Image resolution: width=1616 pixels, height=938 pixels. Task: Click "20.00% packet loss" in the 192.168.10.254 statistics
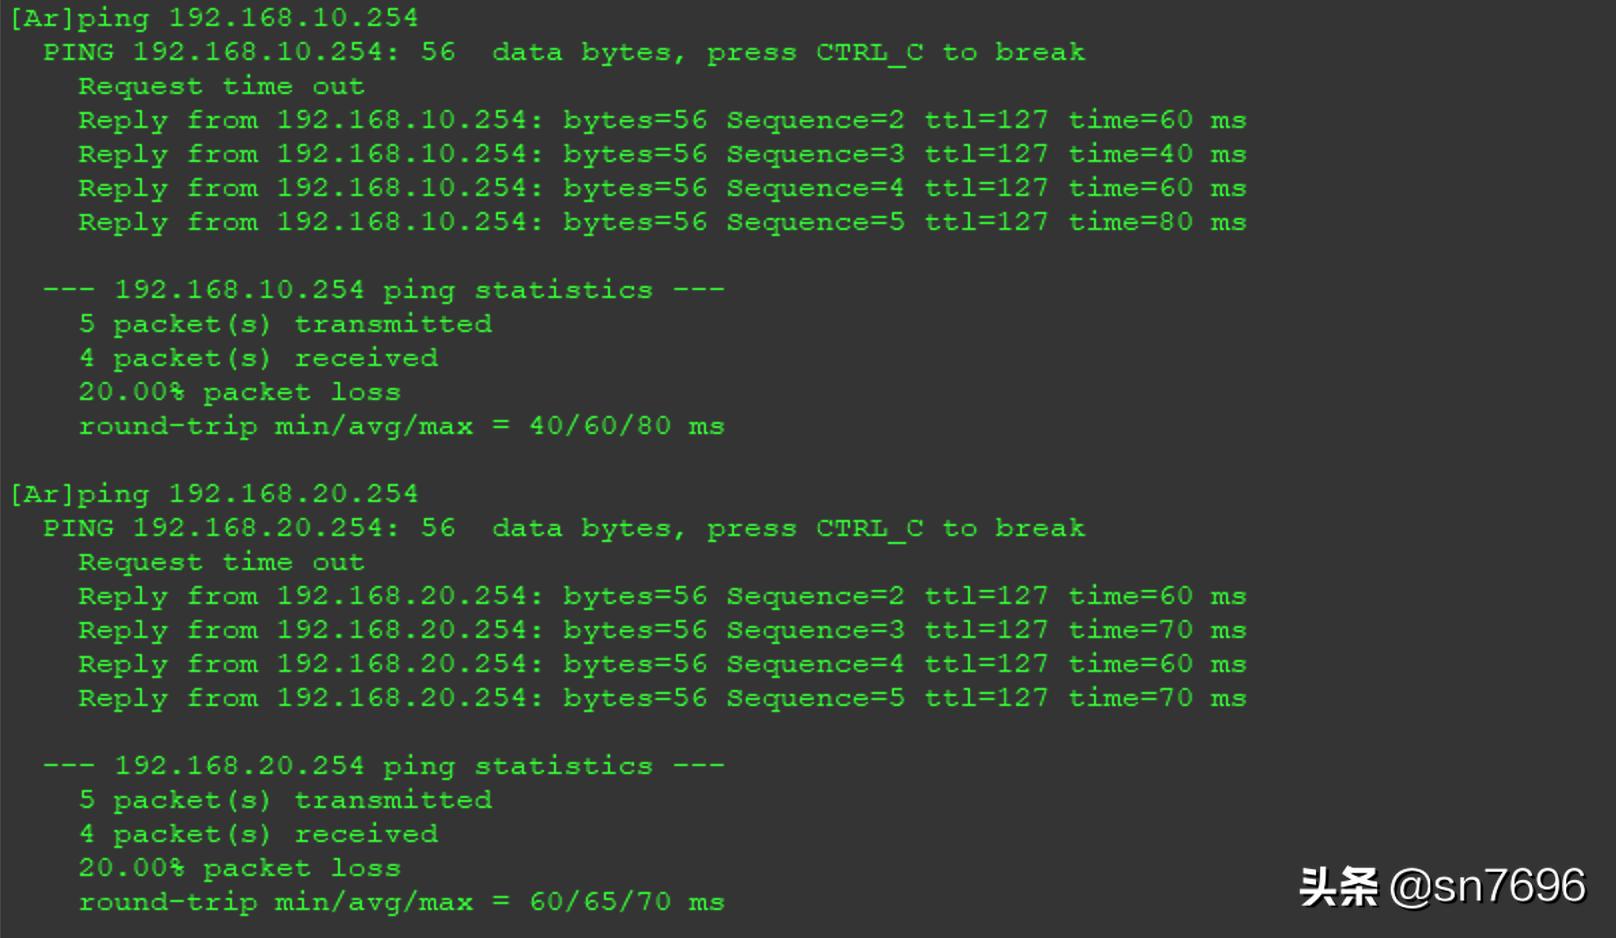[x=239, y=393]
